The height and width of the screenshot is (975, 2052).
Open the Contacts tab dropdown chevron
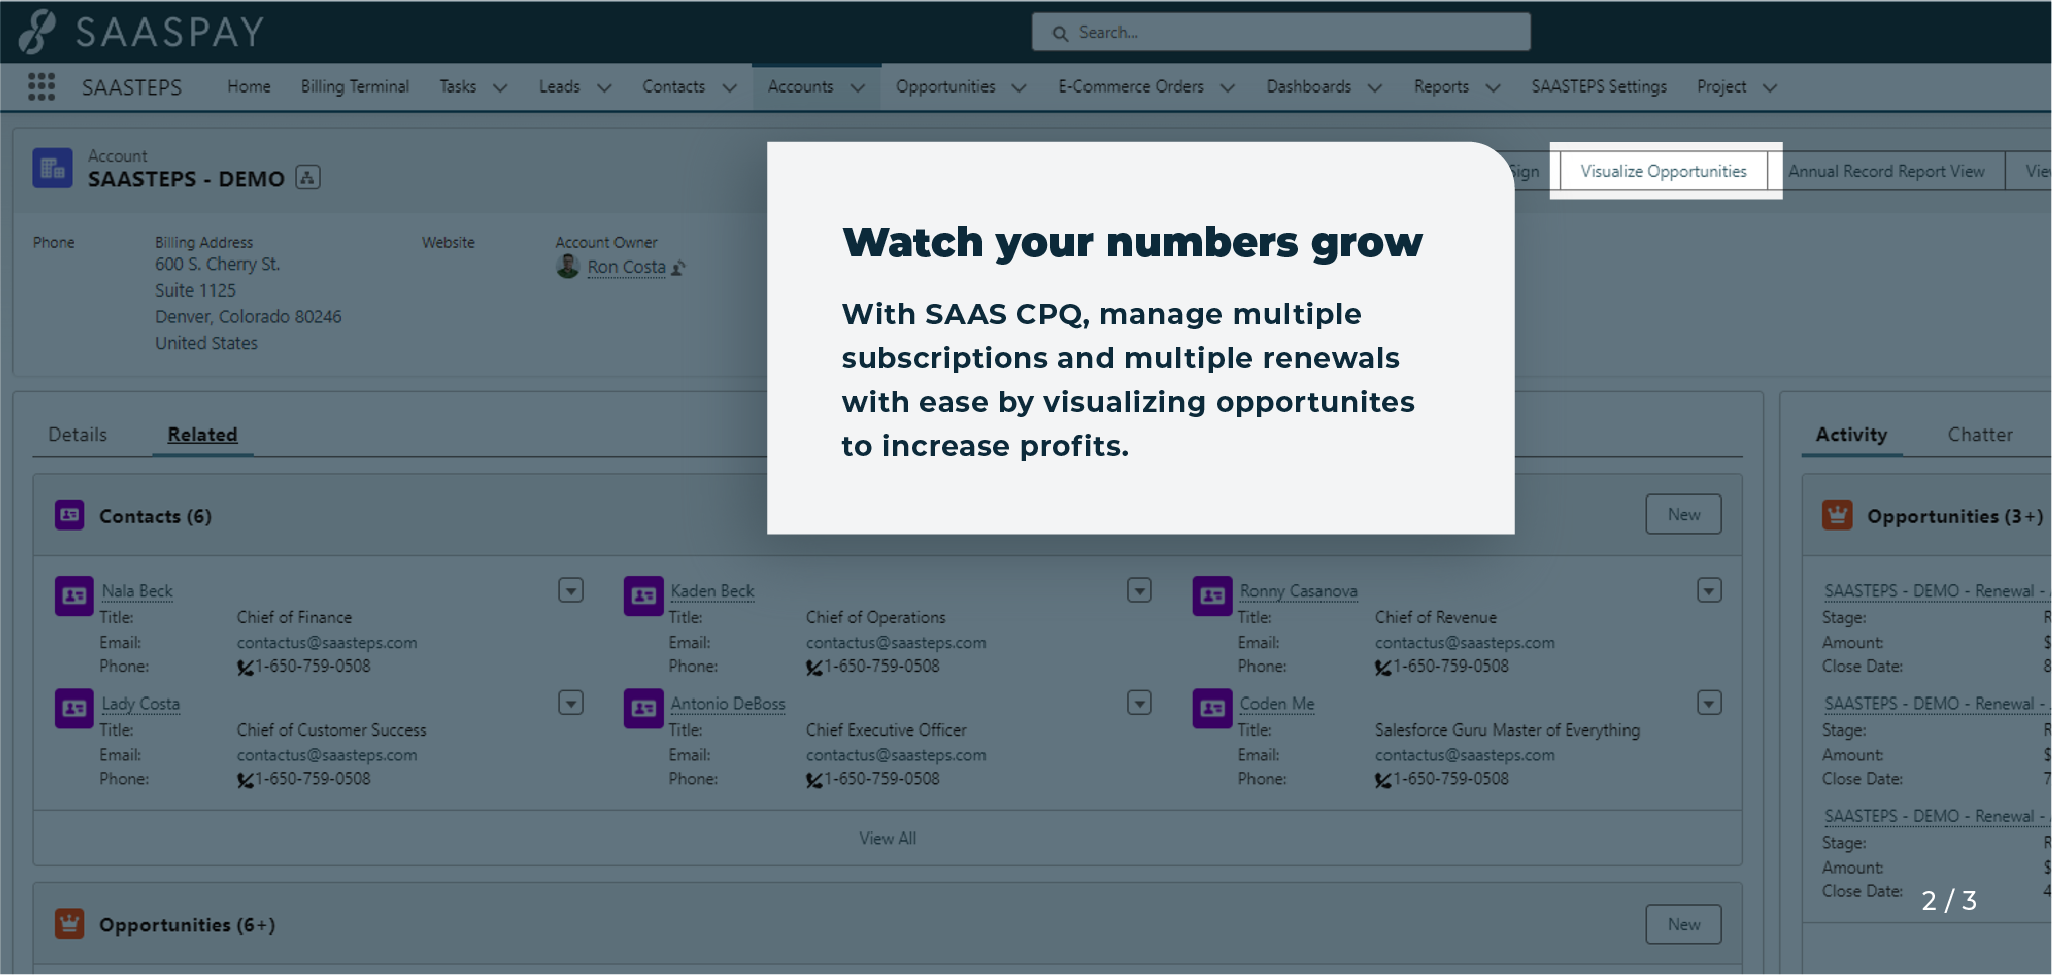click(x=729, y=88)
